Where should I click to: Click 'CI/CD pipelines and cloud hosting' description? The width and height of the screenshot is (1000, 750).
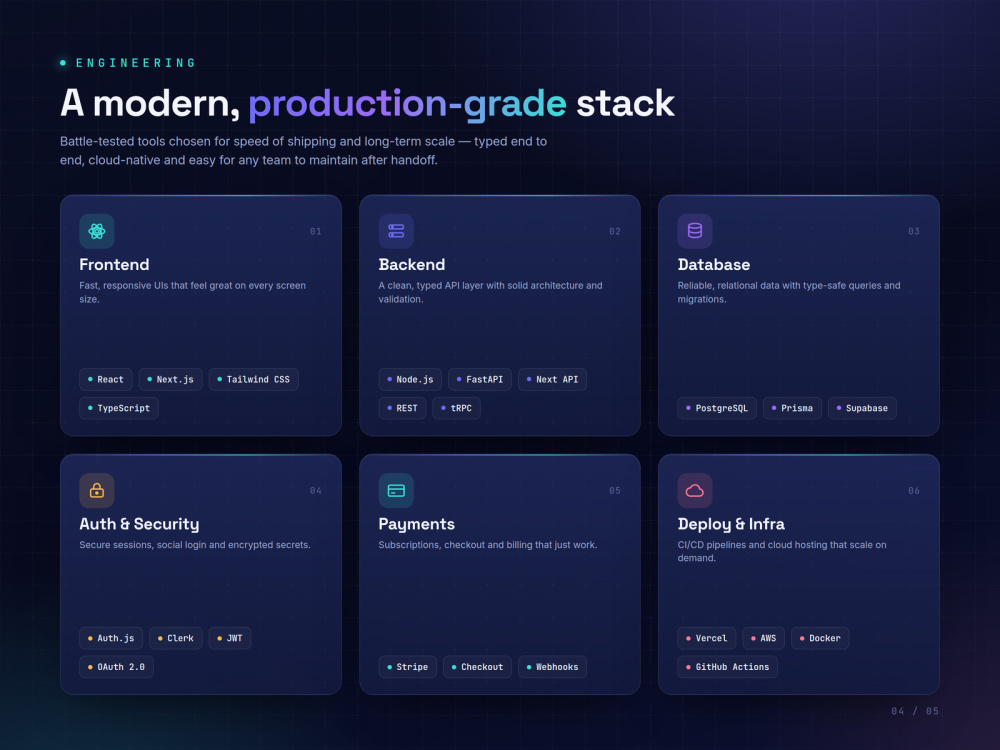tap(782, 551)
